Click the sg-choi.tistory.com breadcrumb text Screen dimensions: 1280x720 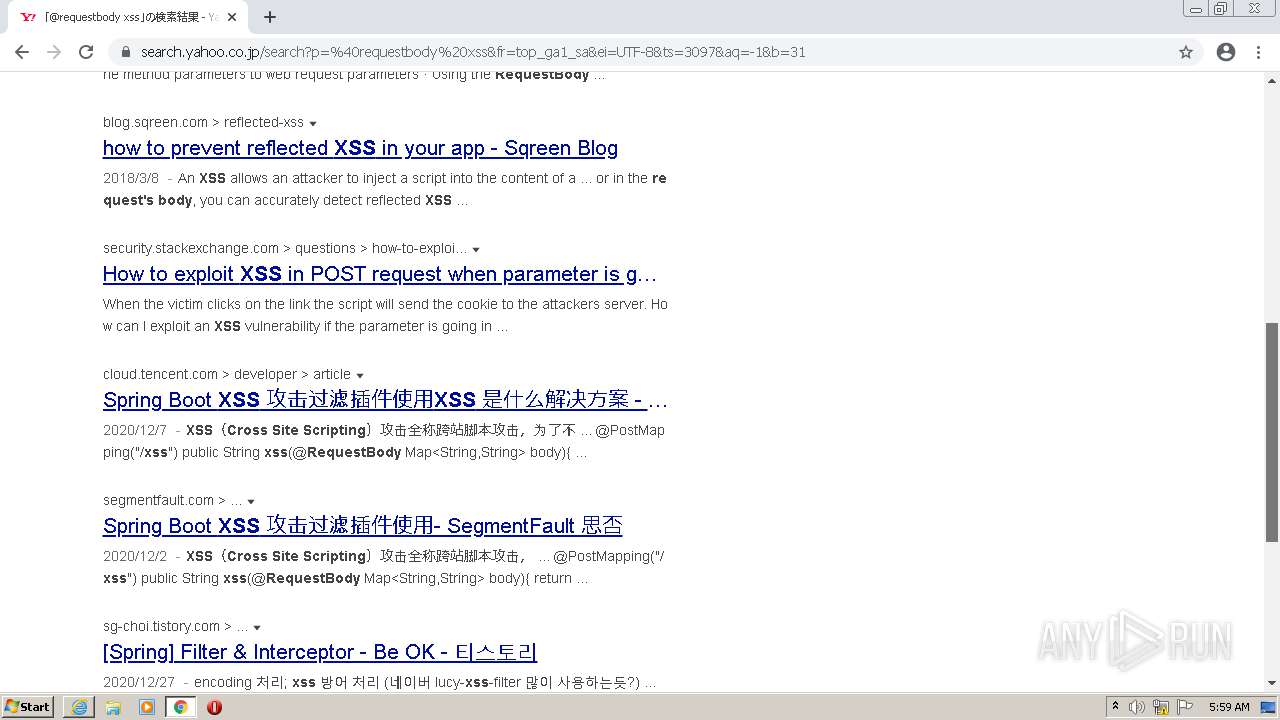pyautogui.click(x=175, y=626)
